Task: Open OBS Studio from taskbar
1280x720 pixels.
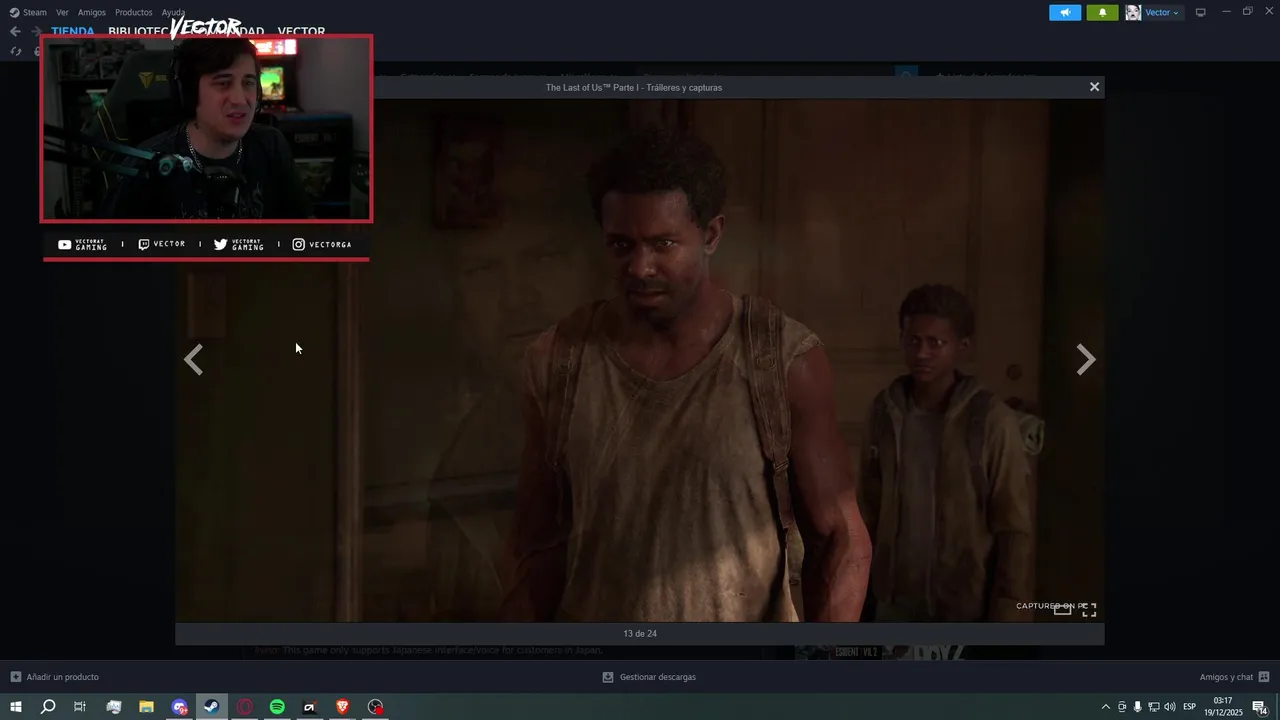Action: (x=375, y=707)
